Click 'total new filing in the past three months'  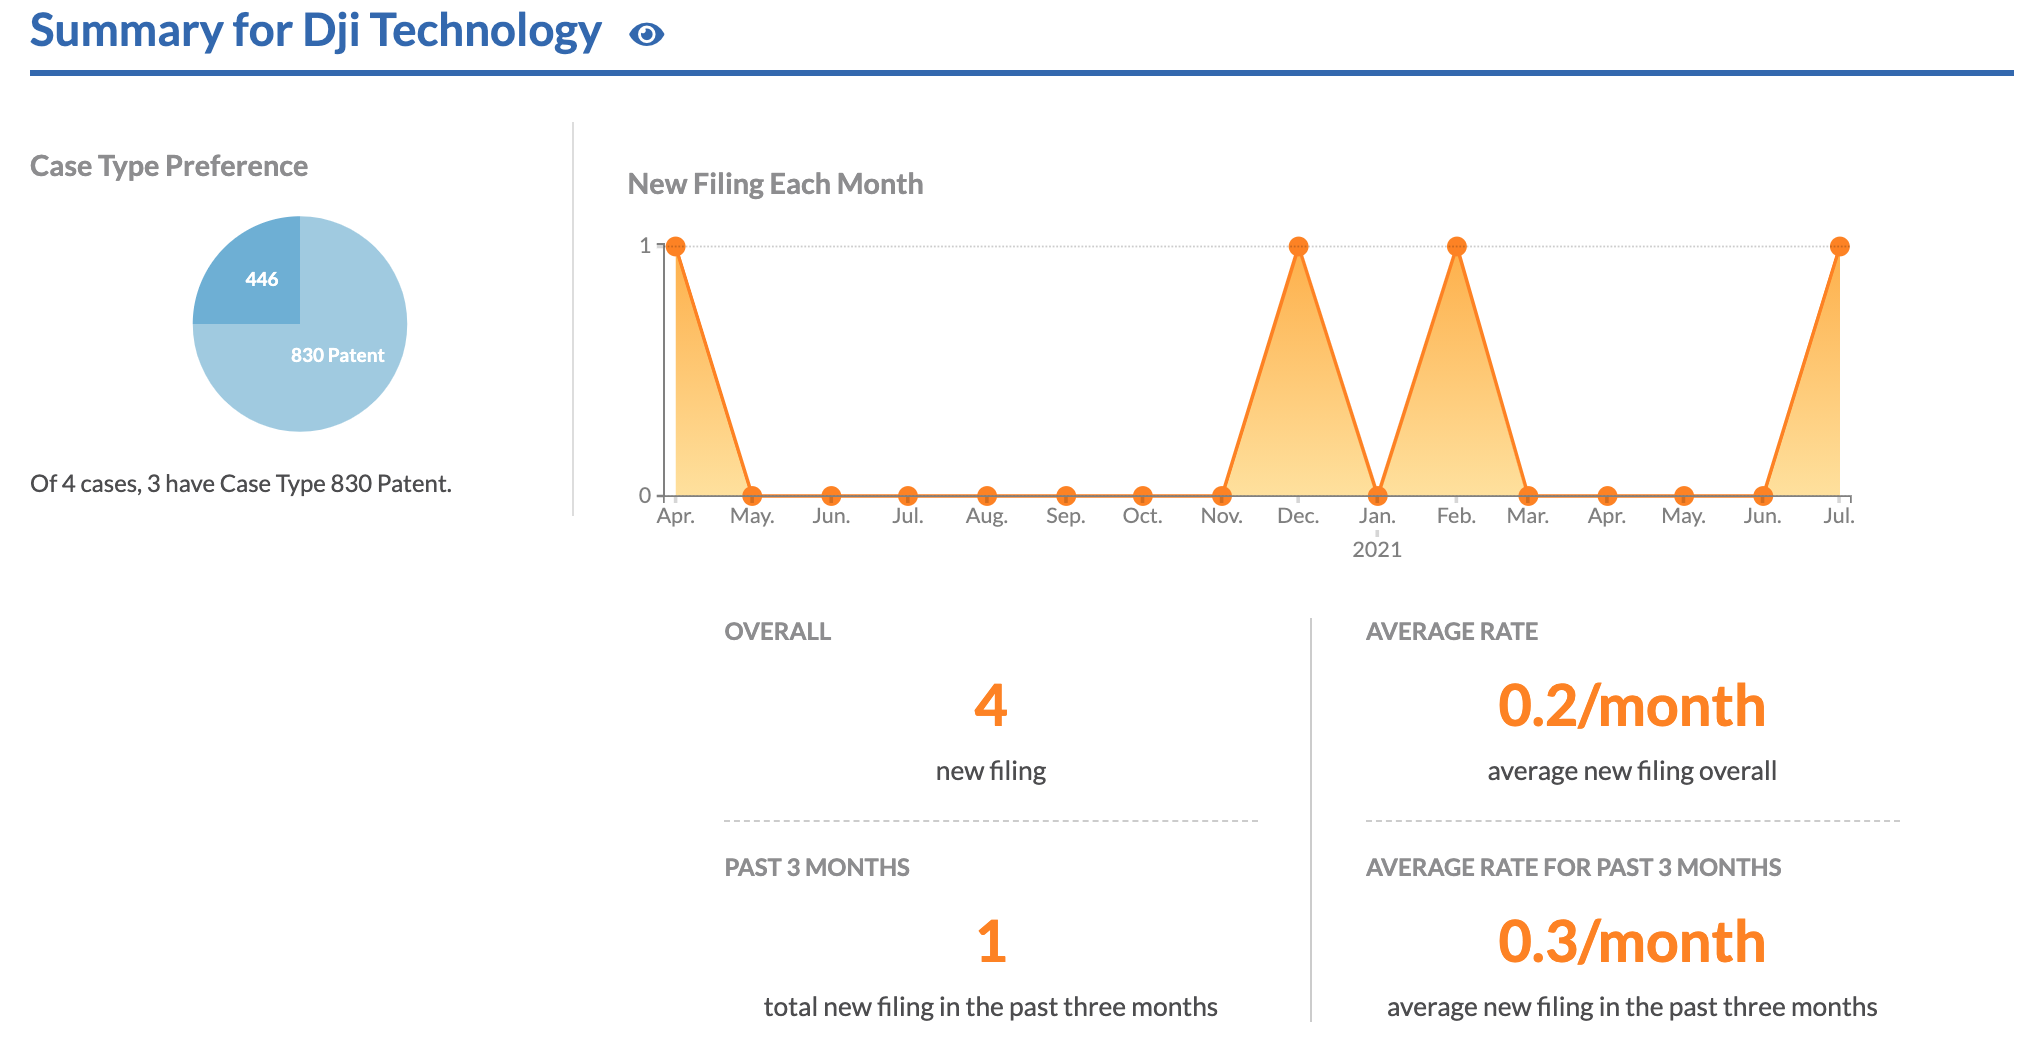point(991,1007)
